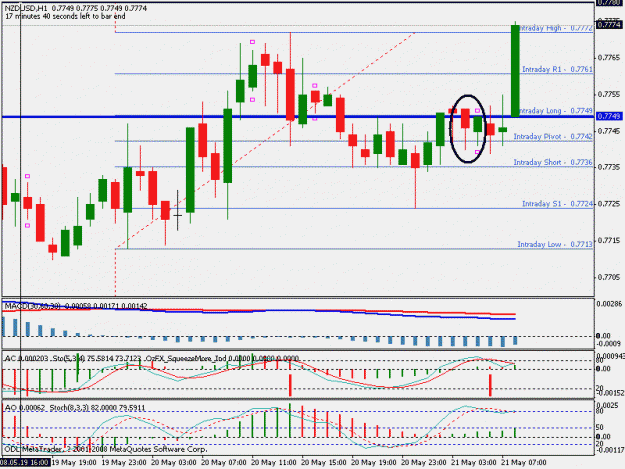Image resolution: width=625 pixels, height=469 pixels.
Task: Click the '21 May 07:00' time label
Action: [524, 463]
